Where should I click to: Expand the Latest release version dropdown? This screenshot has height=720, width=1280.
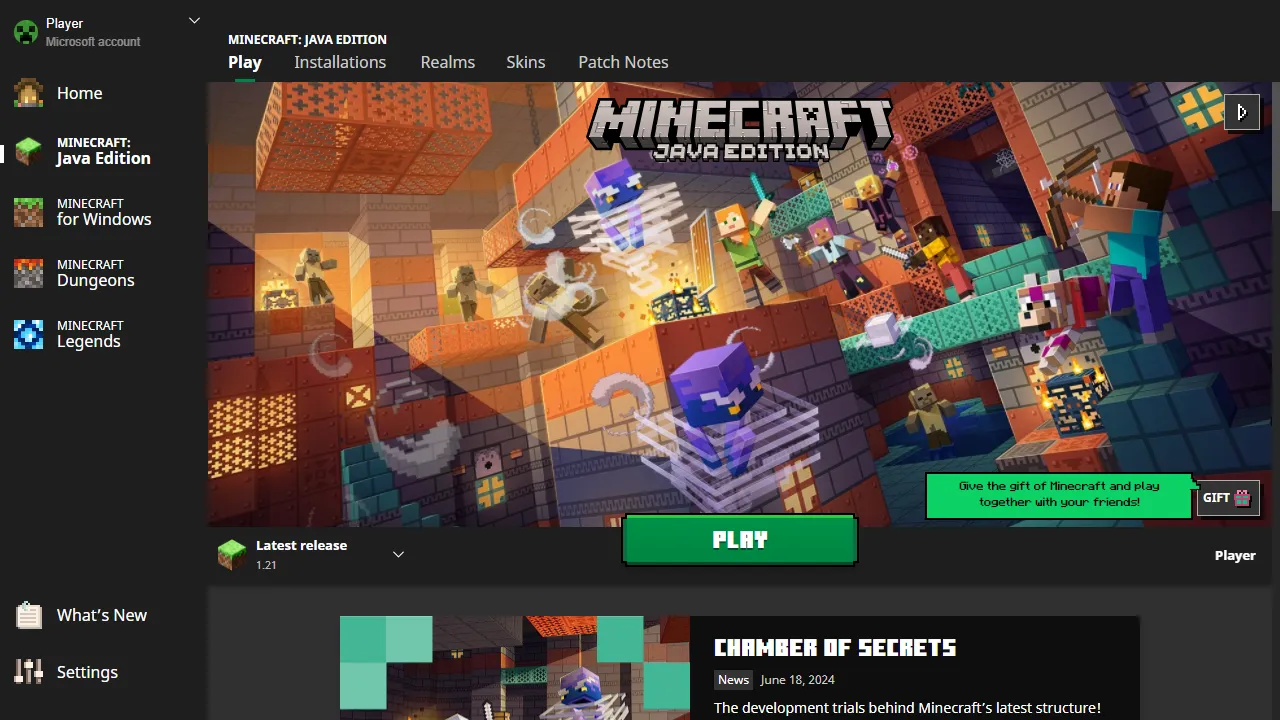click(x=398, y=554)
